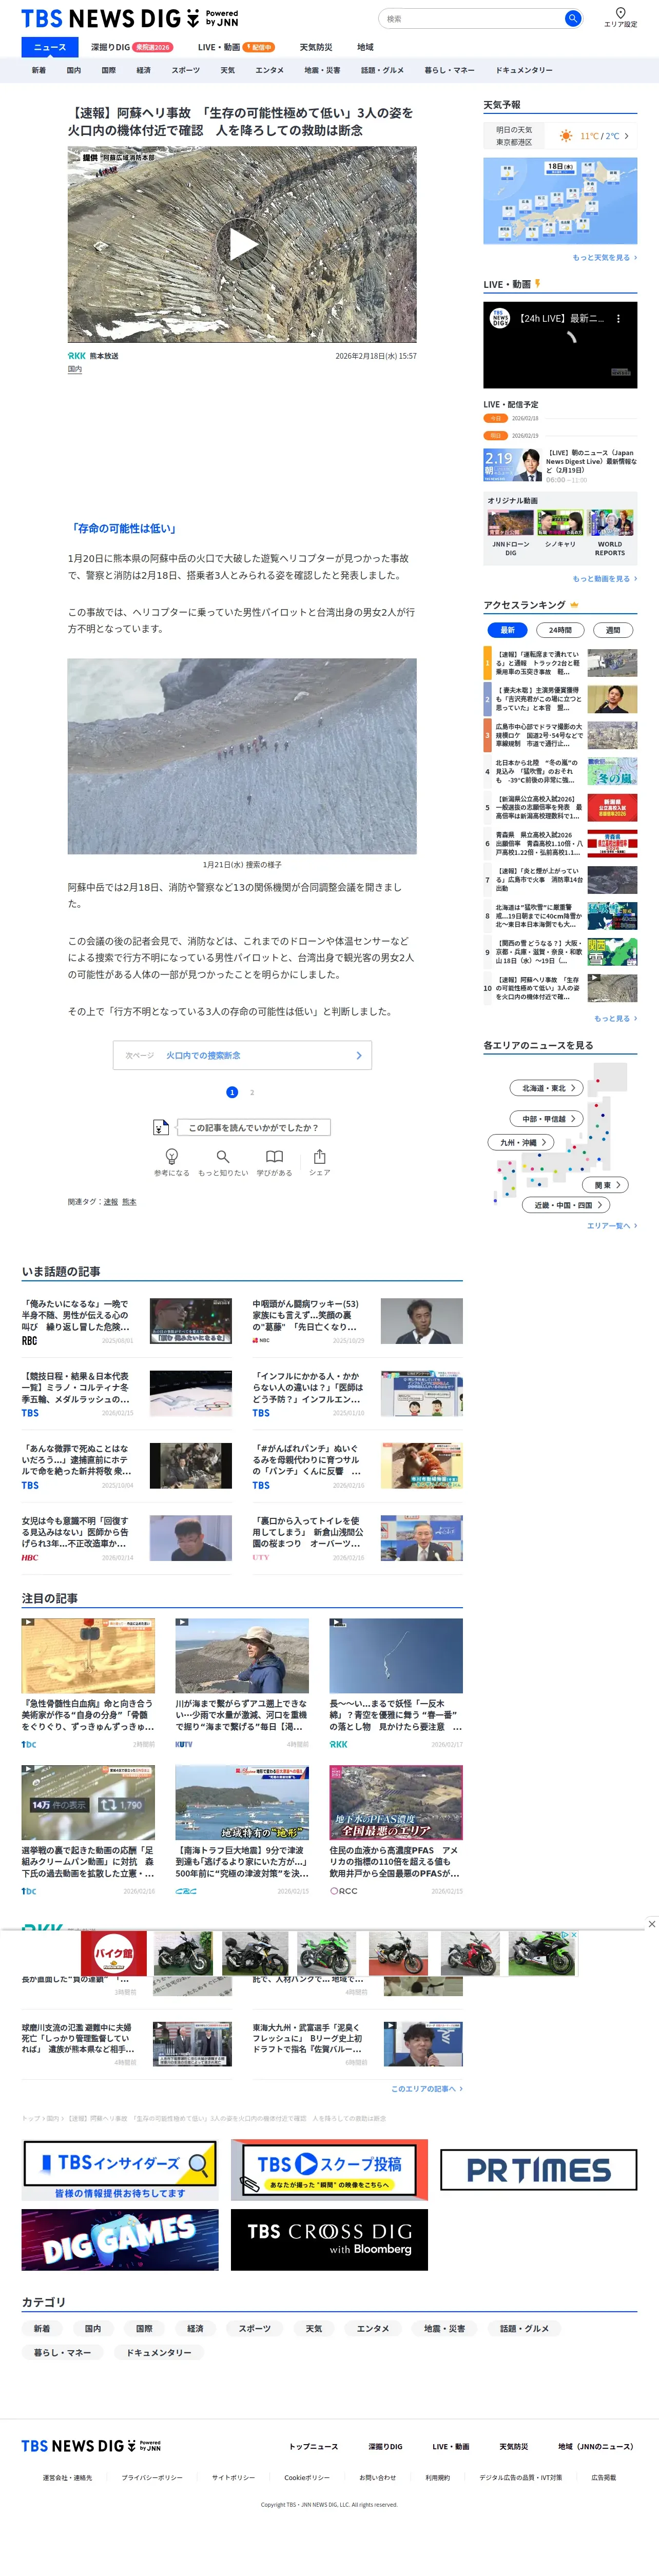The width and height of the screenshot is (659, 2576).
Task: Click the 国内 category link under video
Action: click(75, 369)
